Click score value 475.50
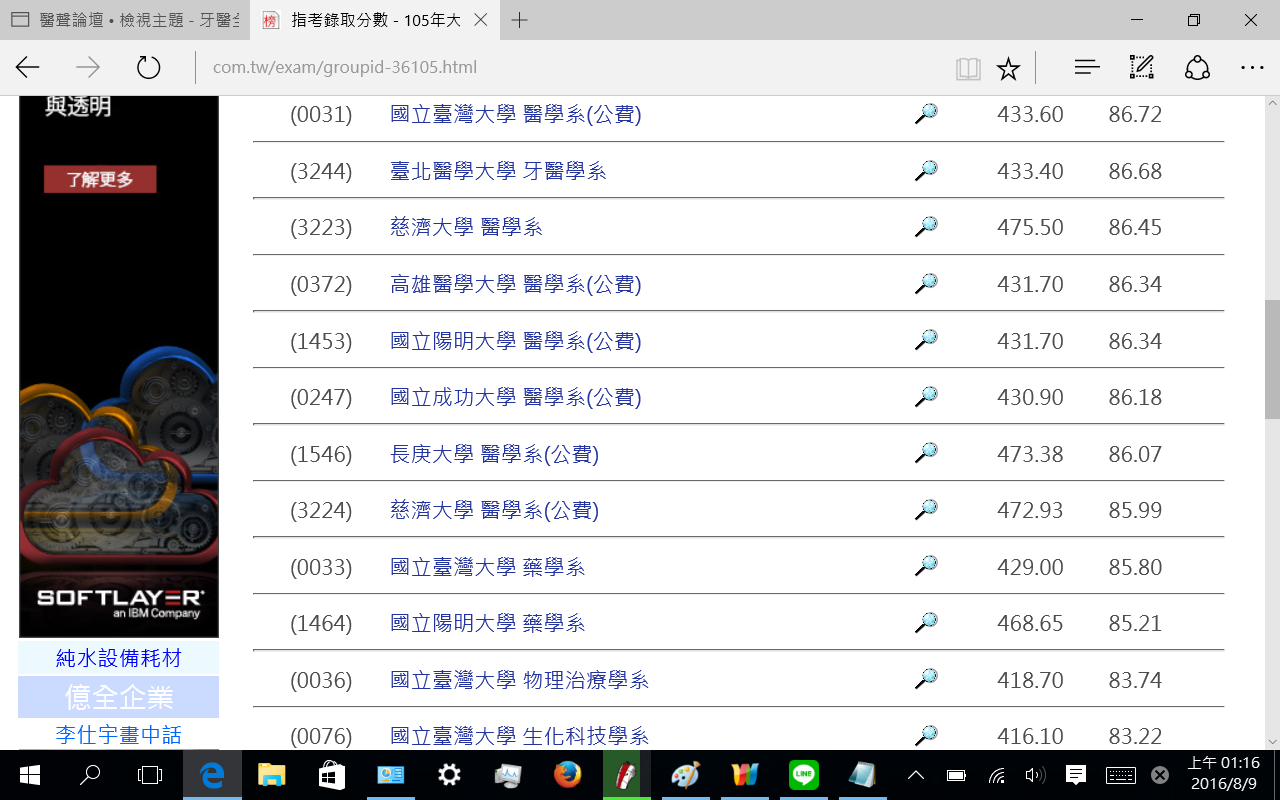The width and height of the screenshot is (1280, 800). (x=1030, y=227)
